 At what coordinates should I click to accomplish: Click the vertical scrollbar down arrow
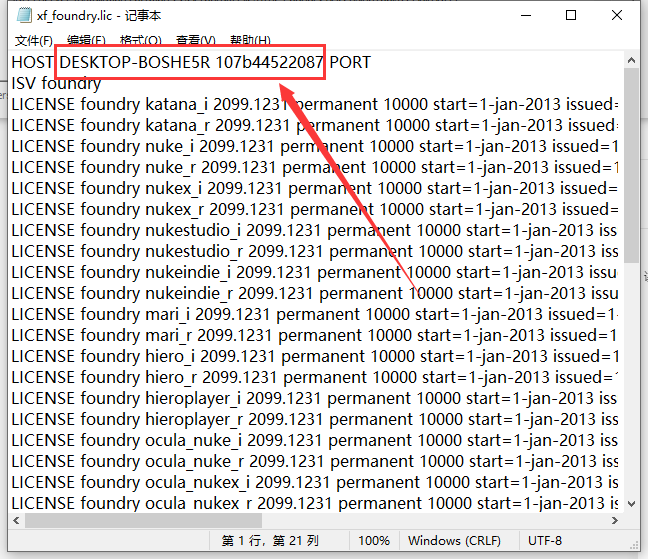tap(631, 504)
